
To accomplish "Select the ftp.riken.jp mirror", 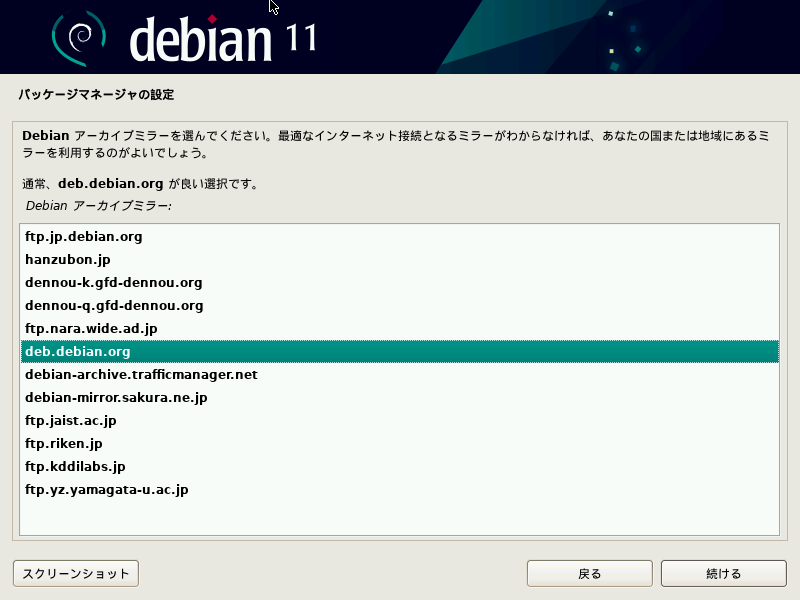I will (x=399, y=443).
